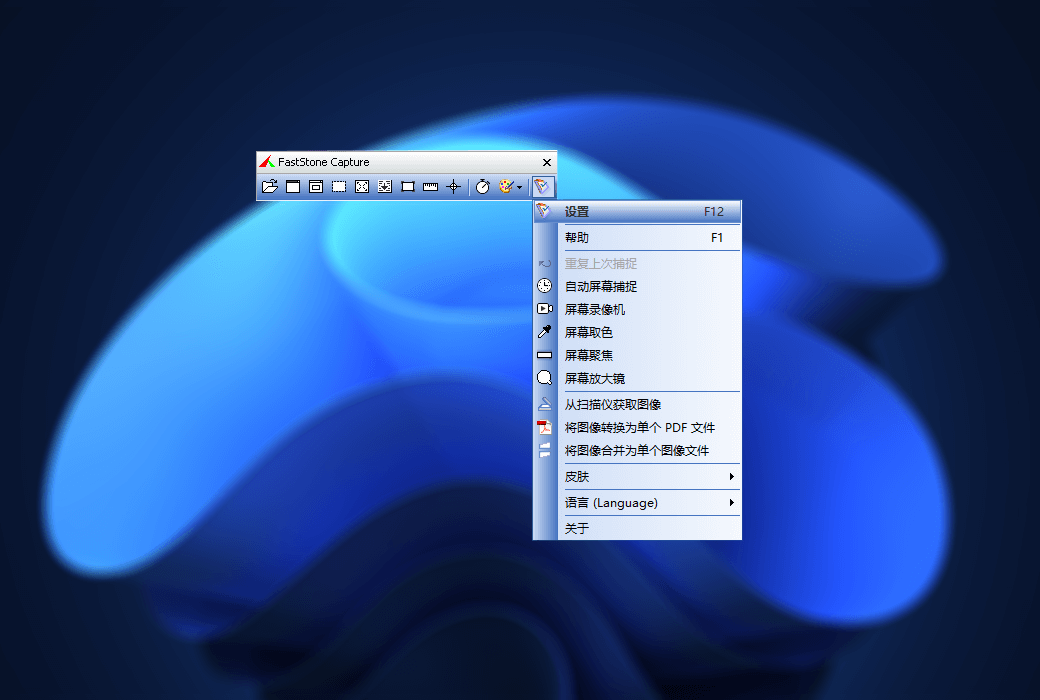
Task: Select the Capture Fixed-Size Region tool
Action: [408, 186]
